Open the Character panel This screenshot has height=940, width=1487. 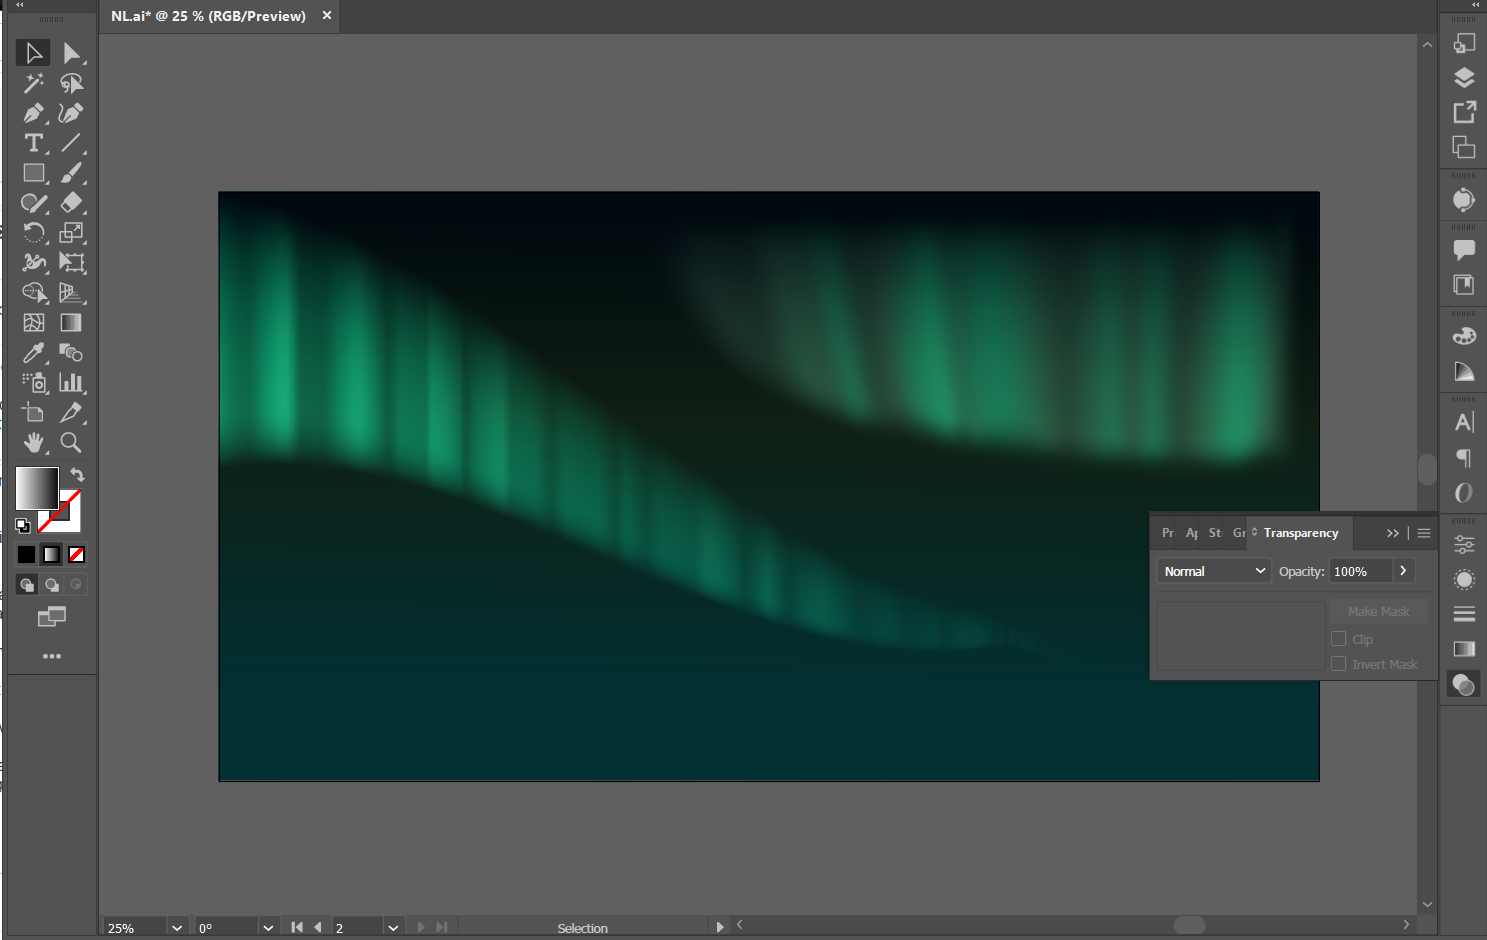pos(1464,423)
